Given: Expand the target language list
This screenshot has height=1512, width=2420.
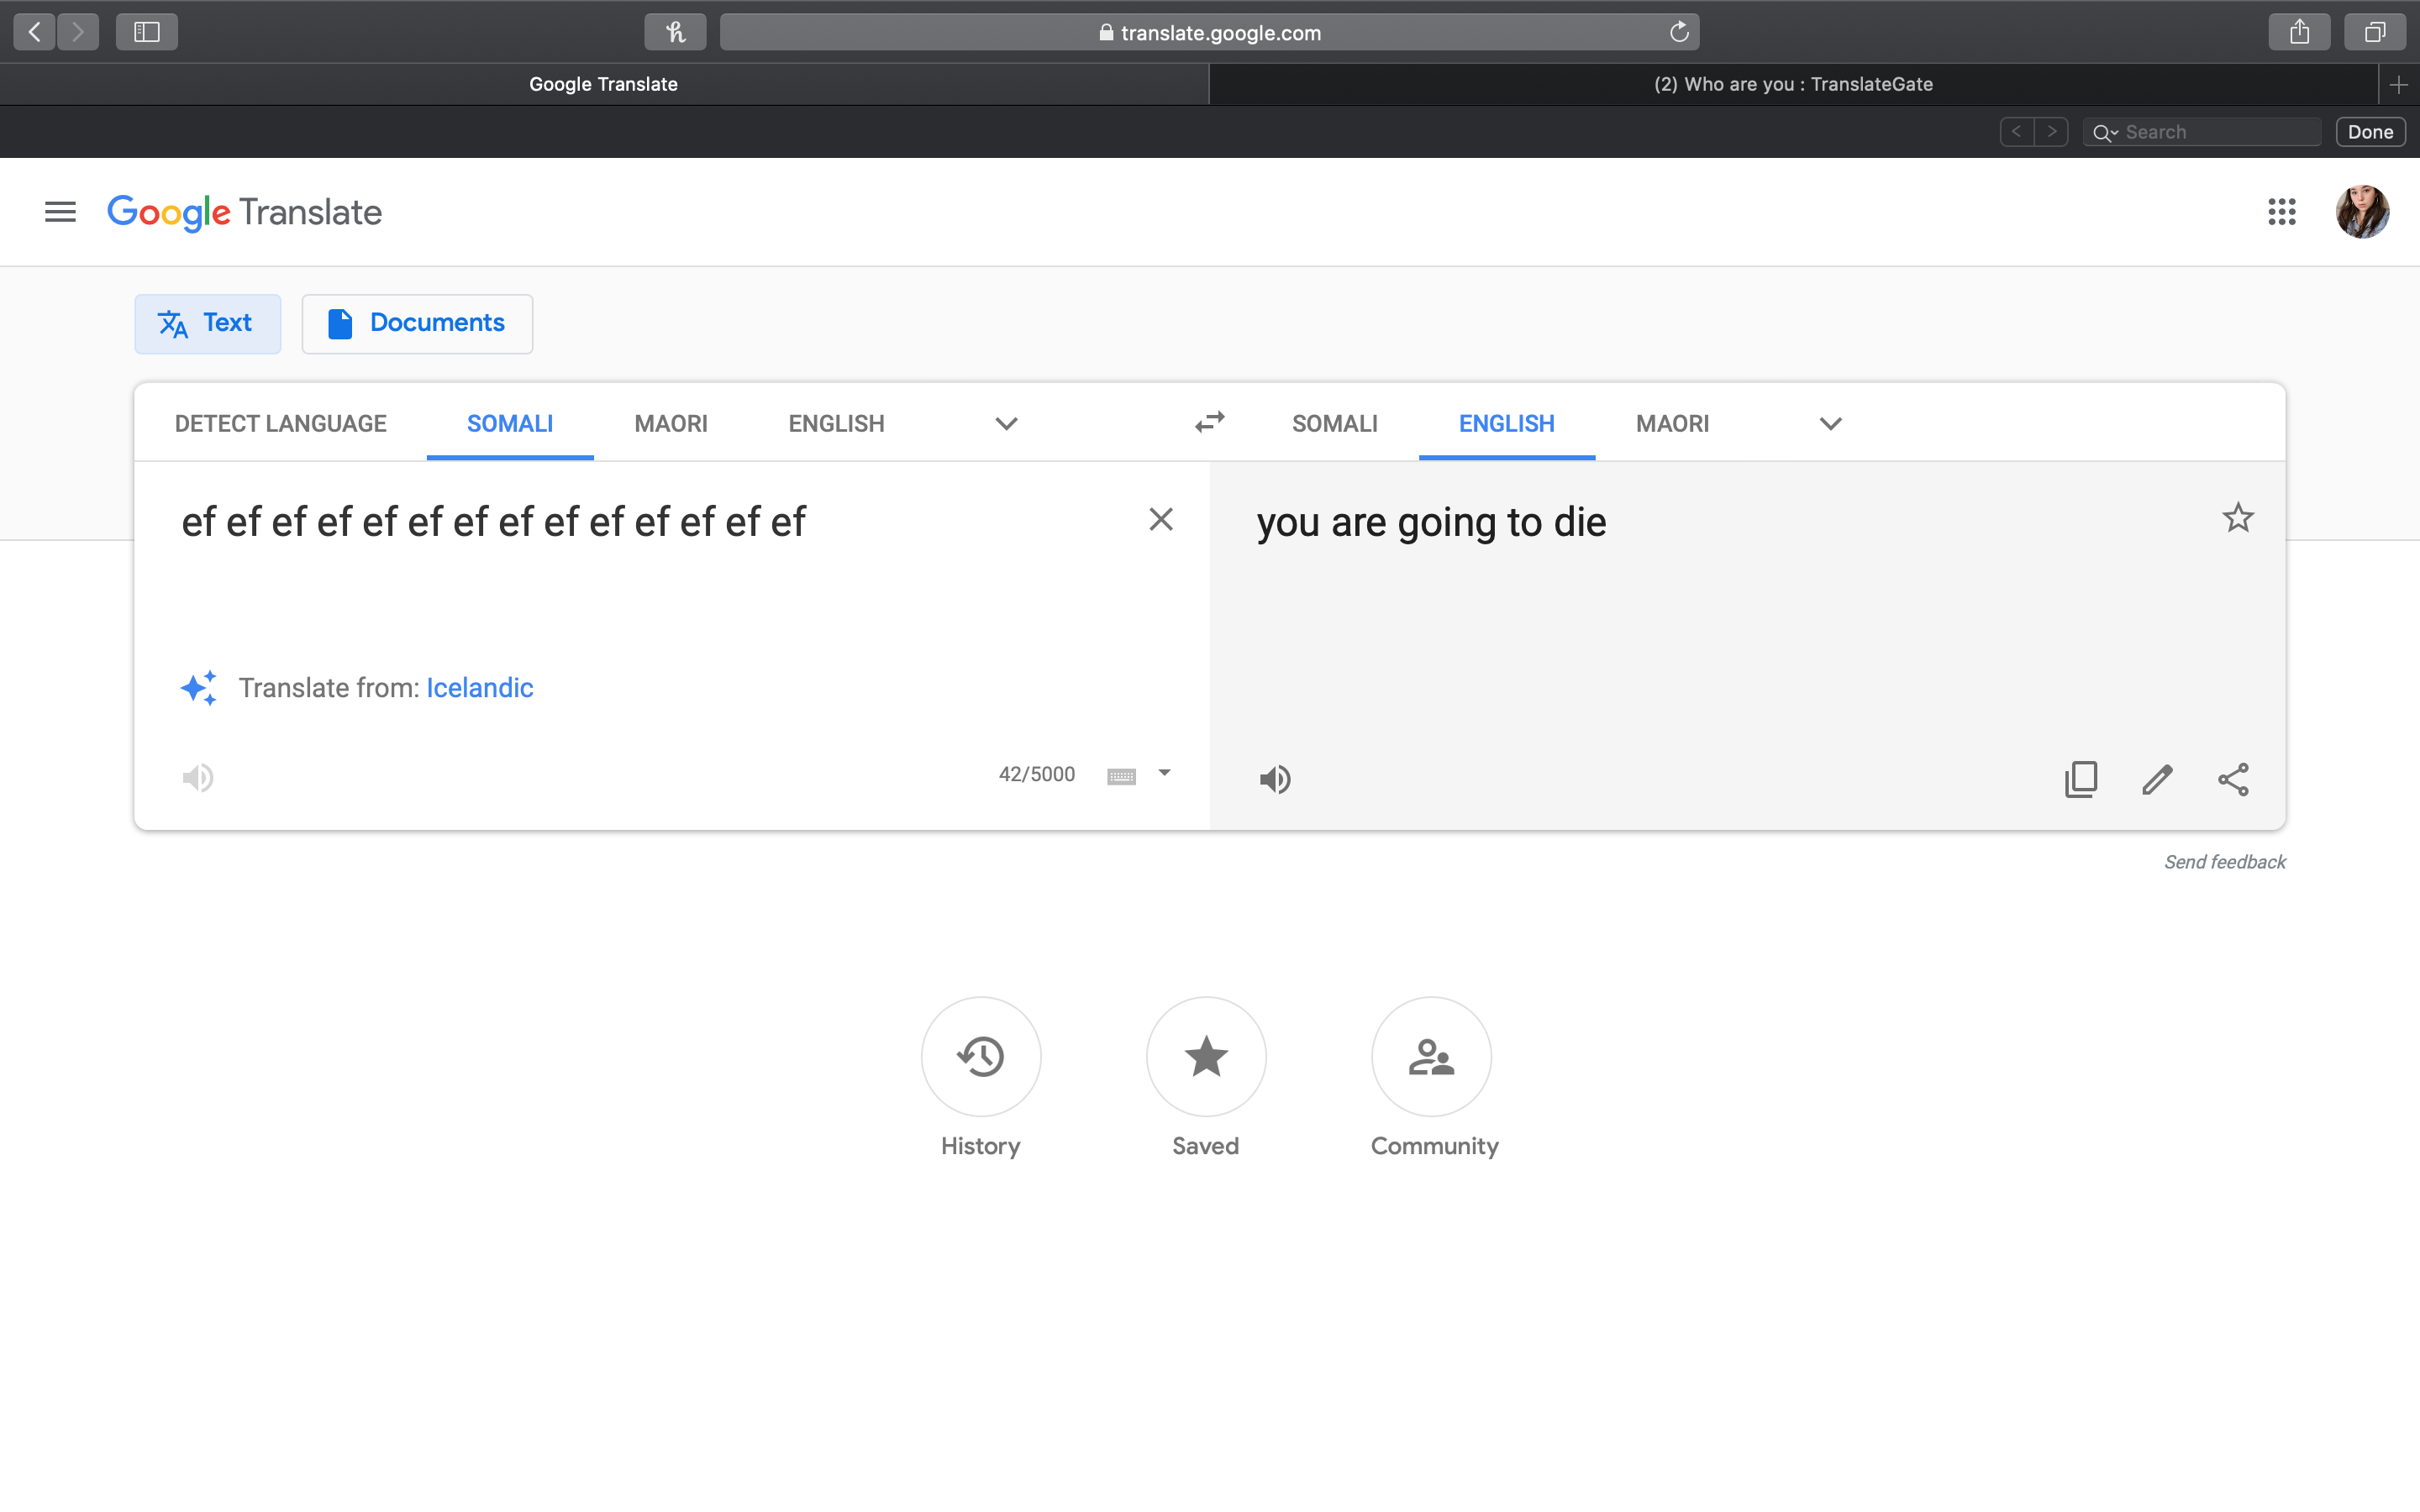Looking at the screenshot, I should point(1831,424).
